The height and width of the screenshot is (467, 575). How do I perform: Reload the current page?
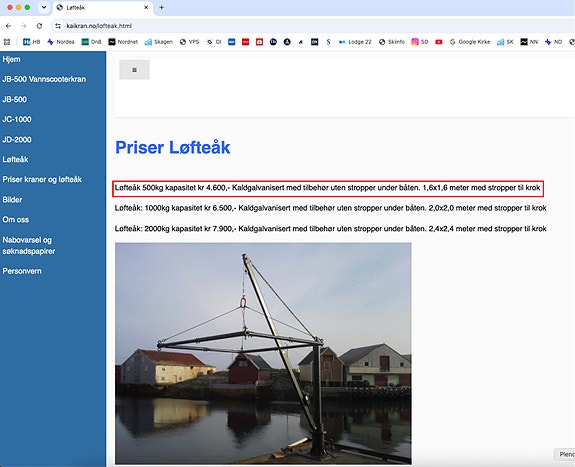click(x=39, y=26)
